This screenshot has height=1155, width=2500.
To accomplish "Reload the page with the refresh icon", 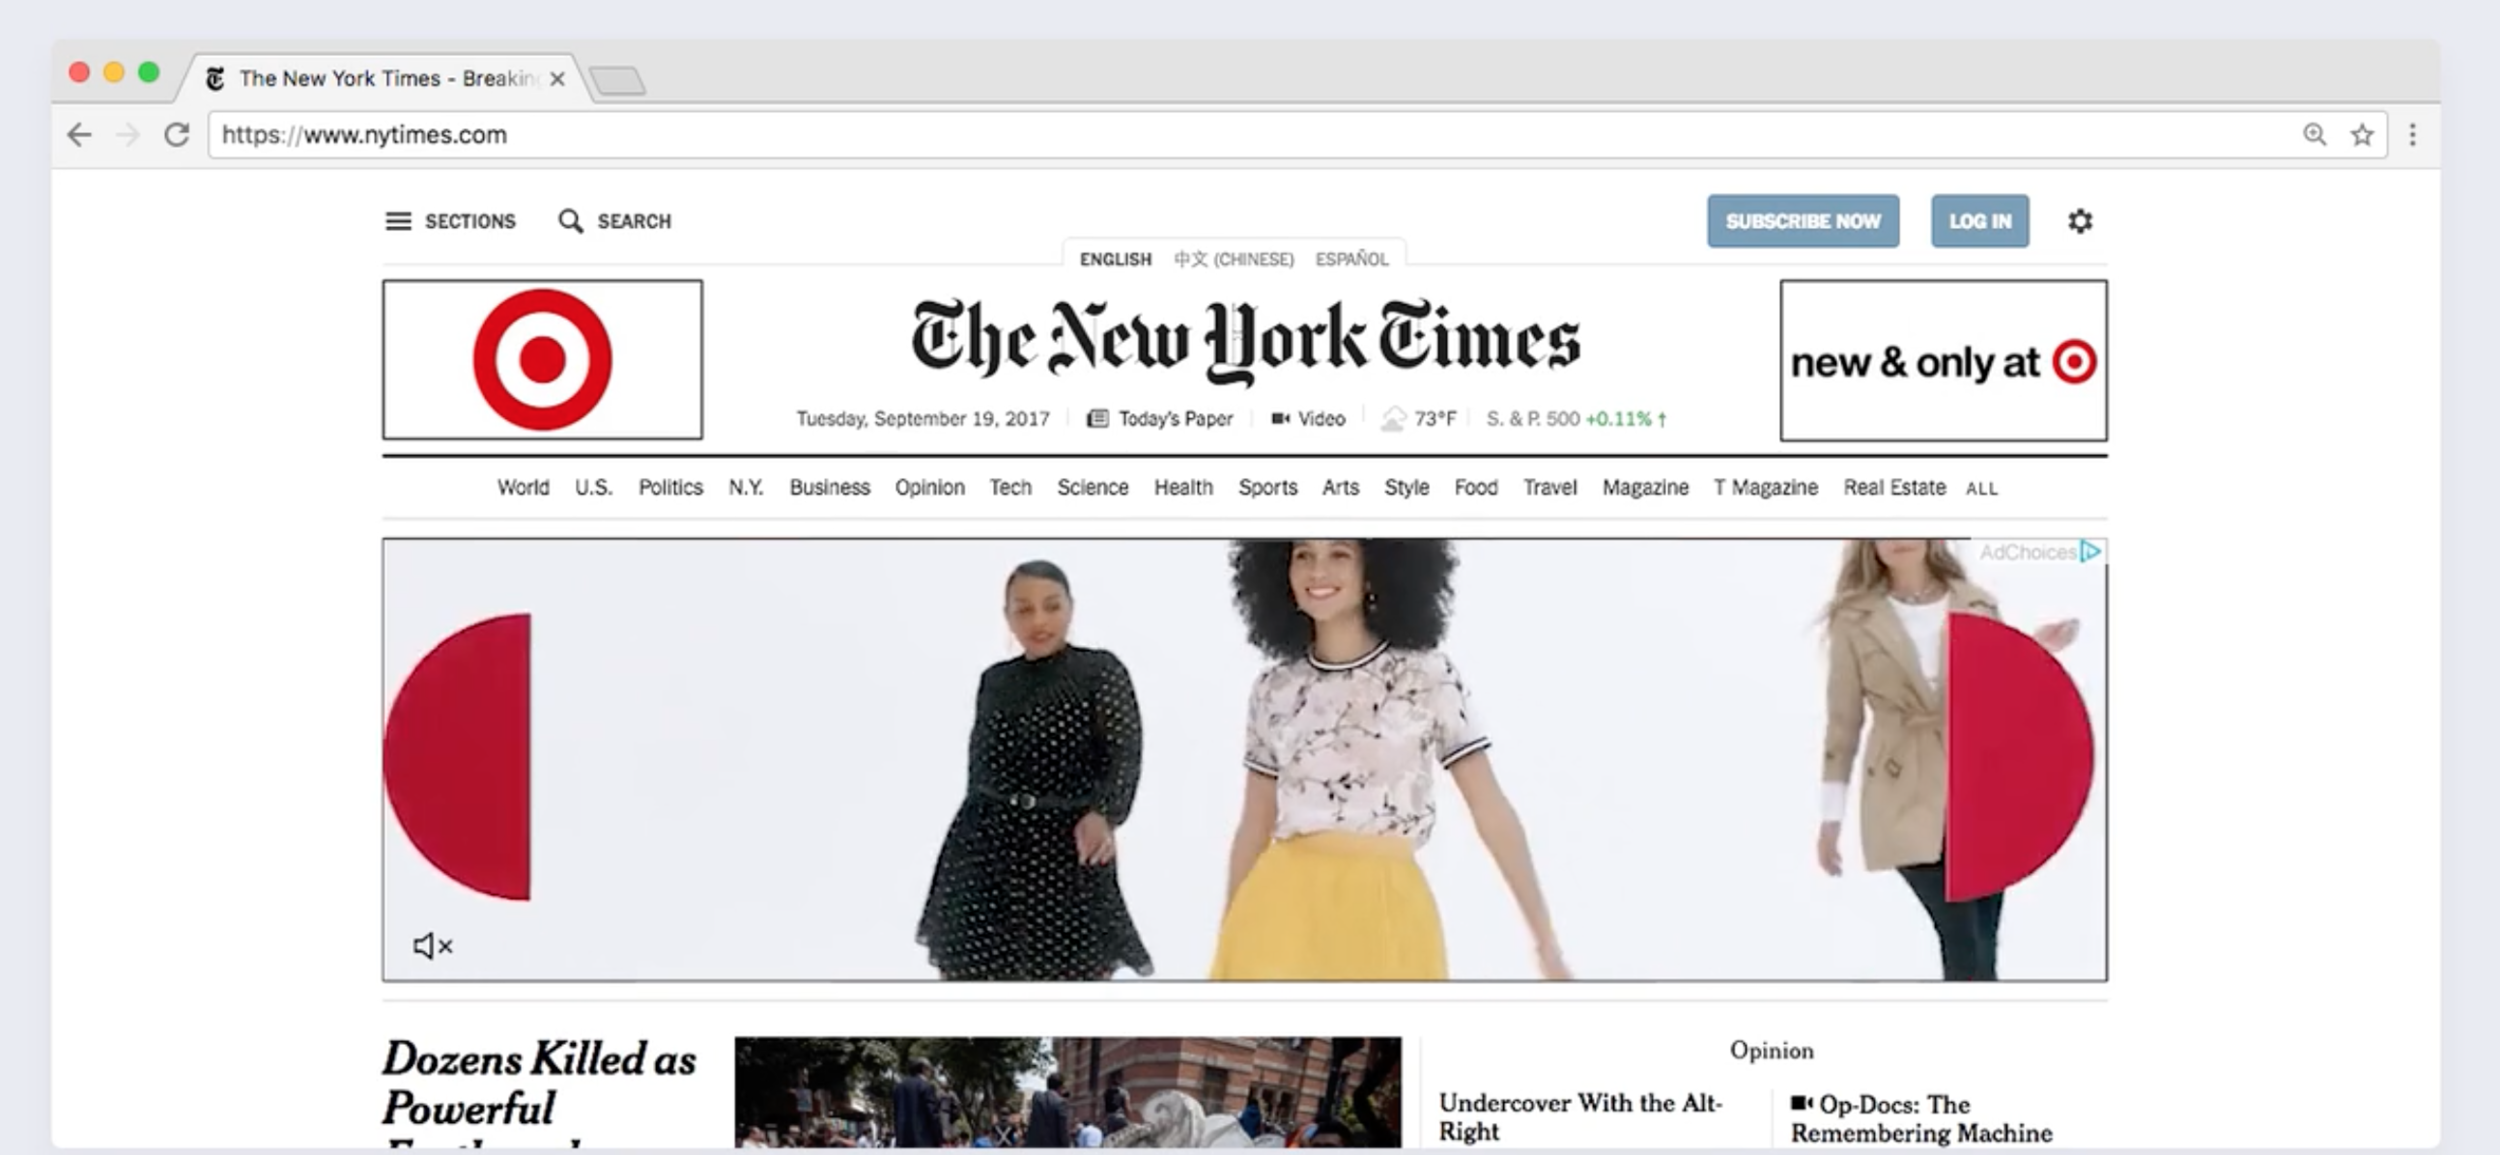I will coord(177,135).
